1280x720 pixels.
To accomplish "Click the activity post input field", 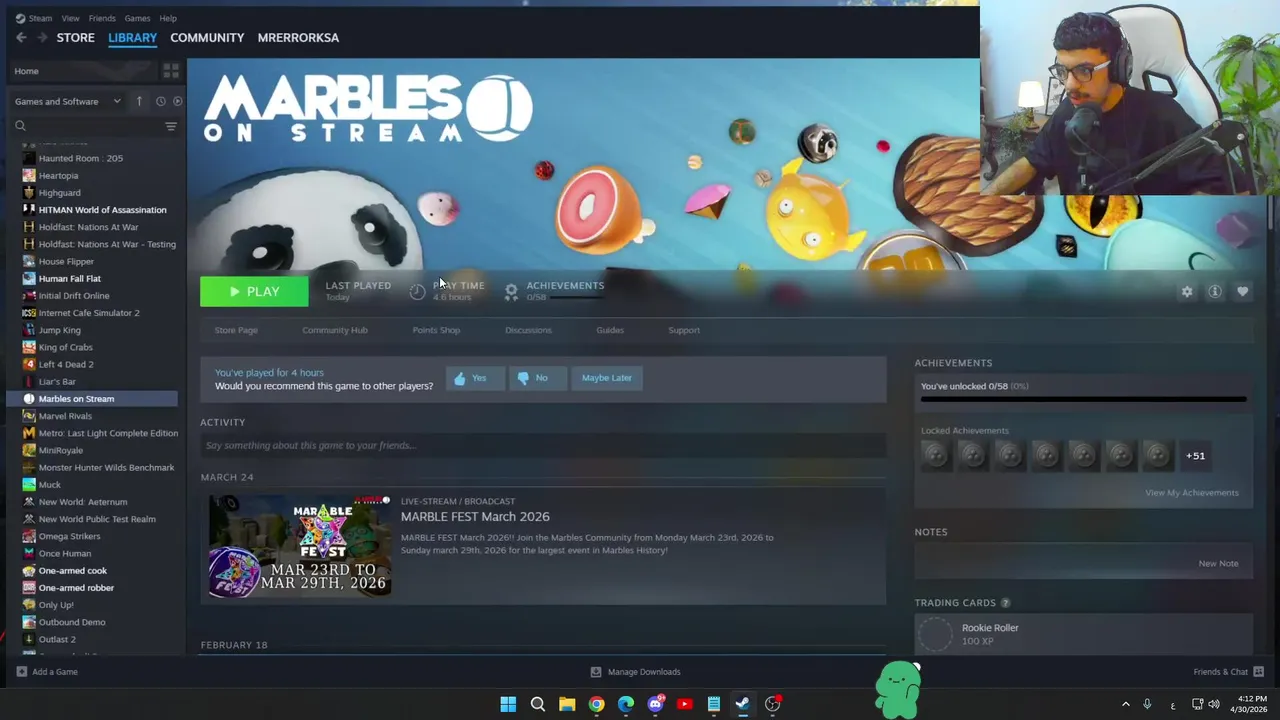I will point(543,446).
